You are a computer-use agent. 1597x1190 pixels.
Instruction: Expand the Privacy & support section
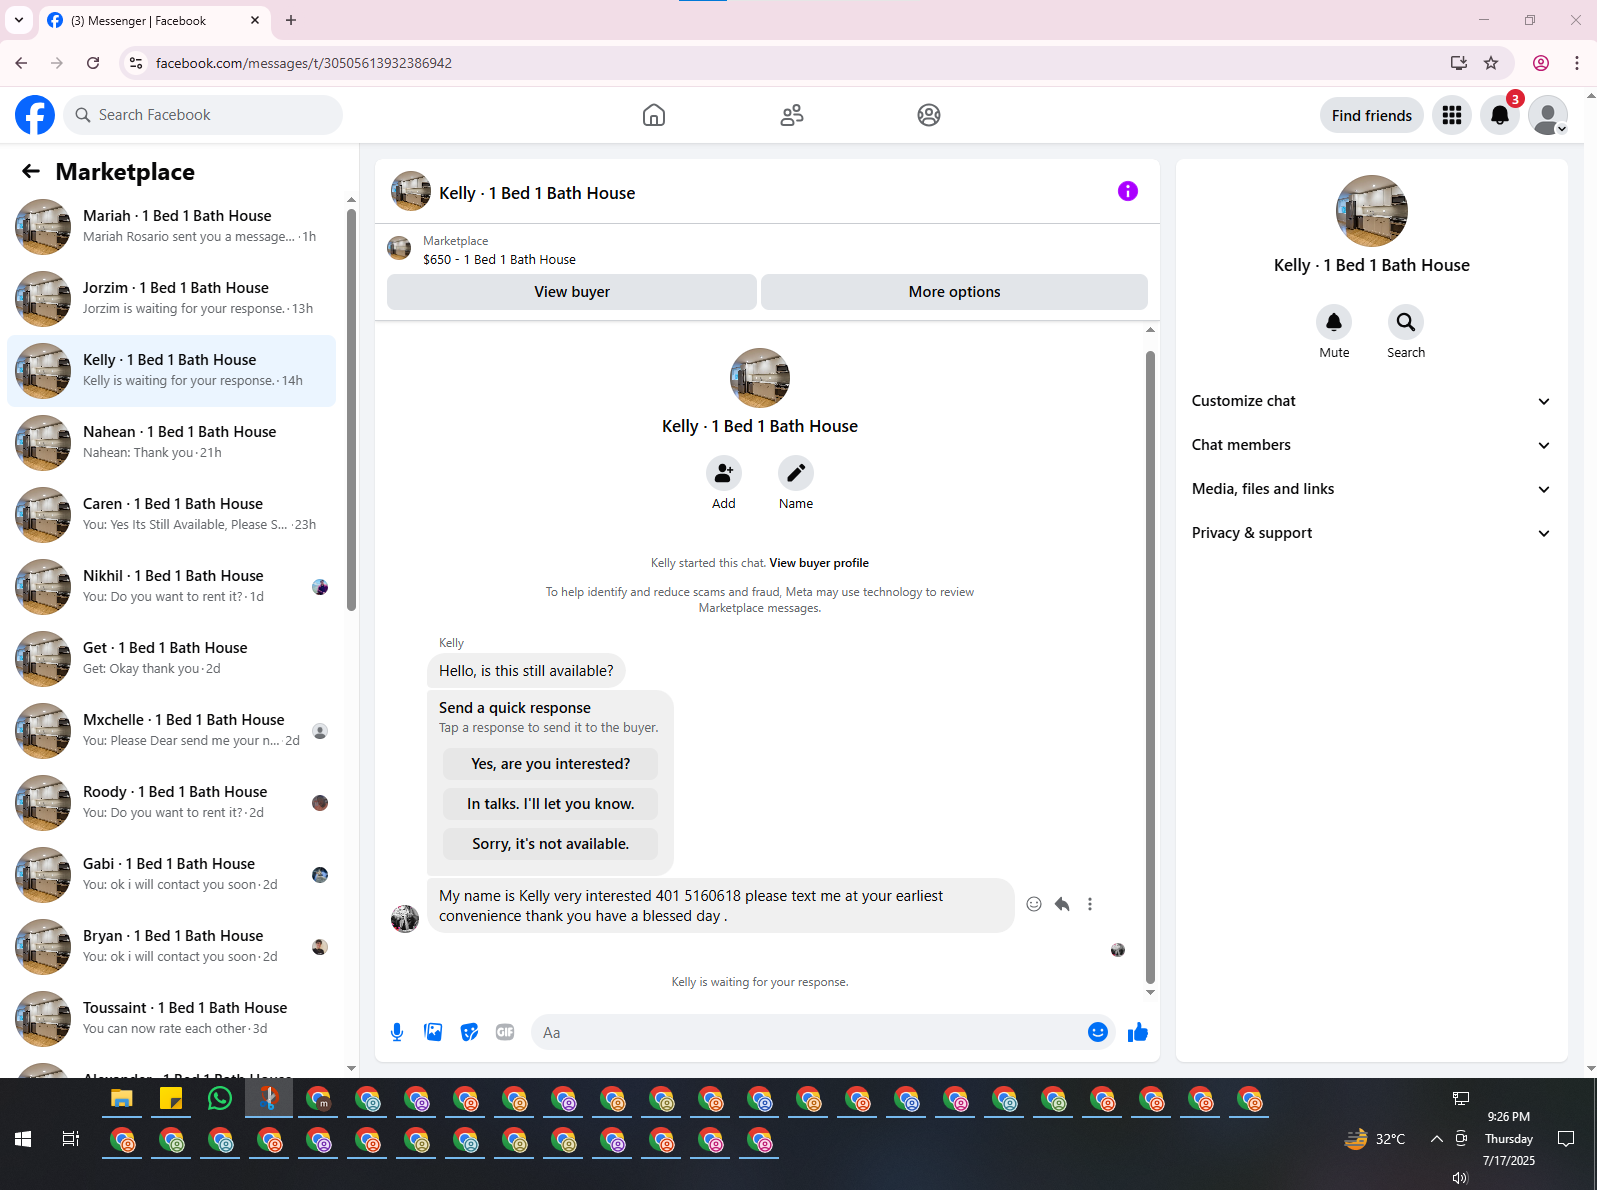[1371, 533]
